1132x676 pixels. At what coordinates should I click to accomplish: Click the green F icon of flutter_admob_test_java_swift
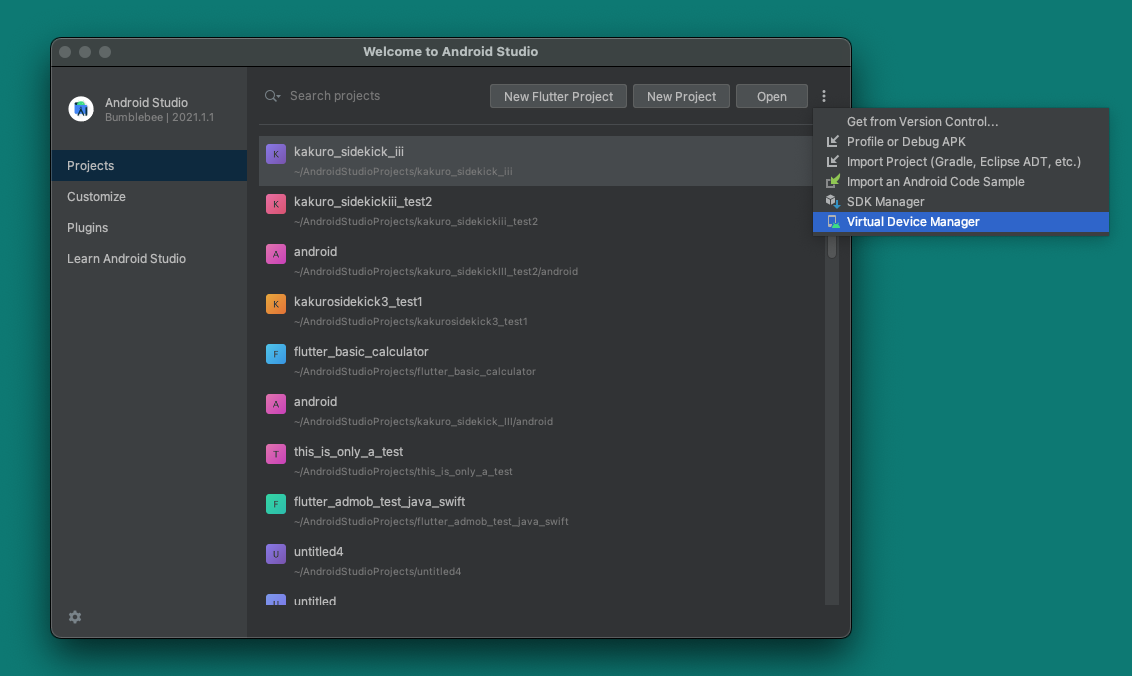(x=276, y=503)
